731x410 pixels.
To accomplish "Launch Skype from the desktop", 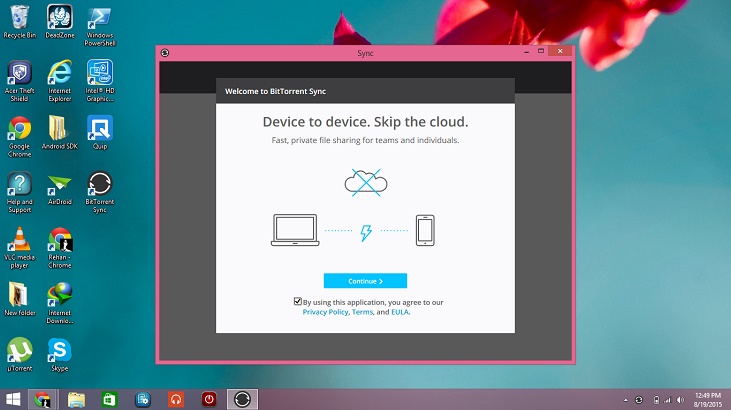I will [x=60, y=351].
